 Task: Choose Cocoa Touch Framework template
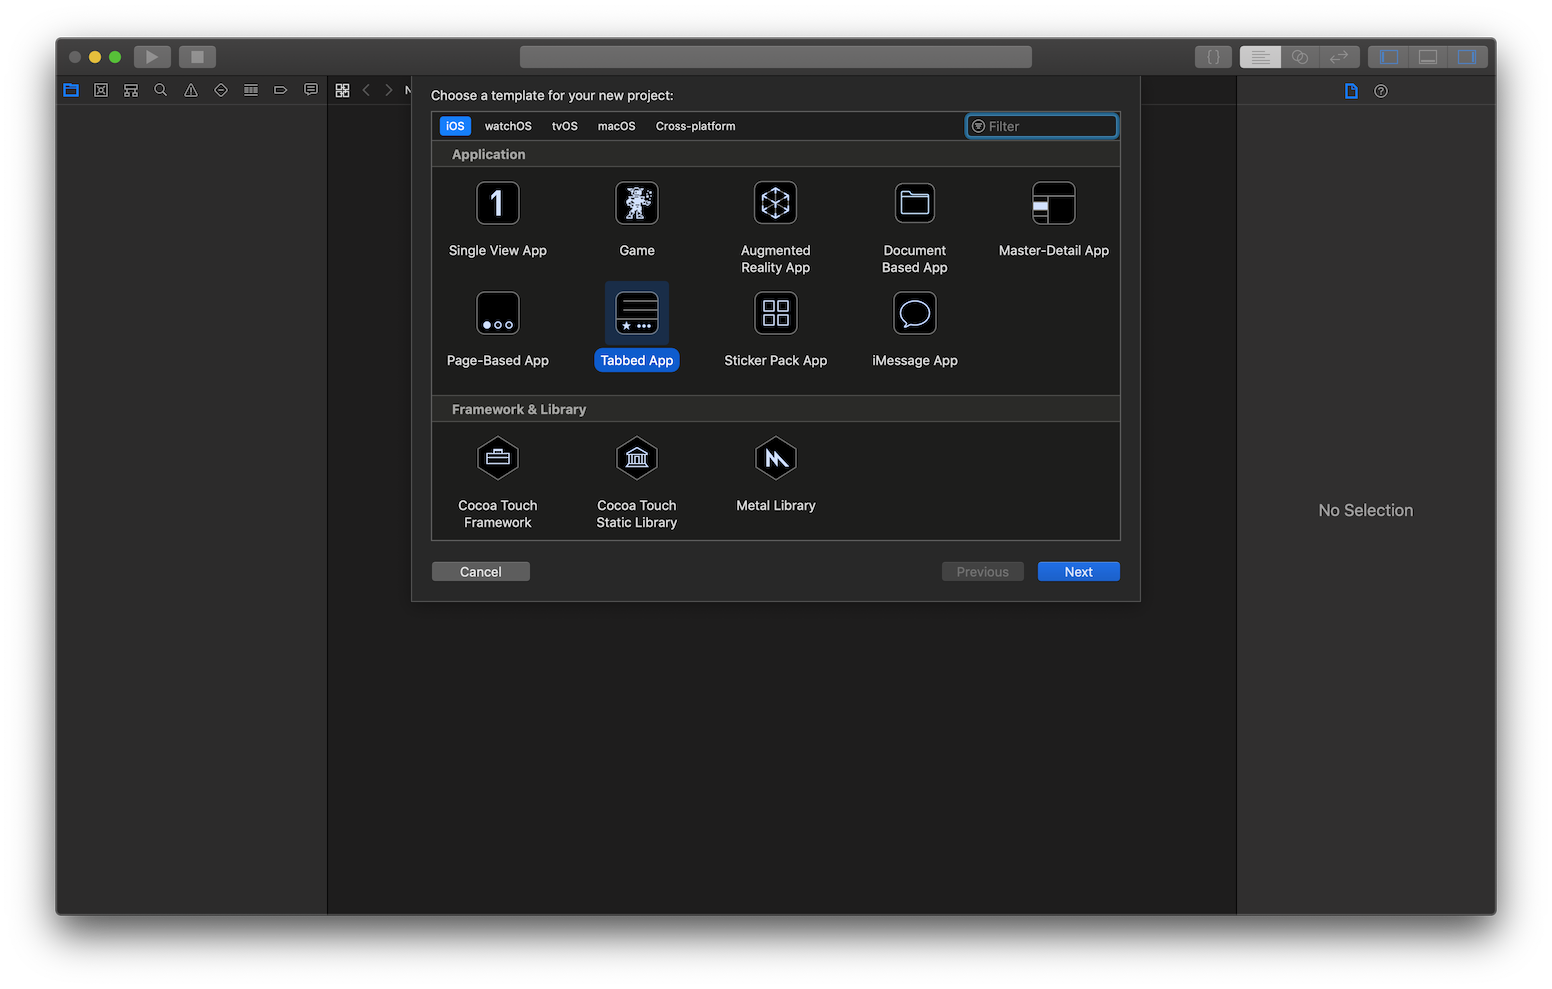(497, 483)
